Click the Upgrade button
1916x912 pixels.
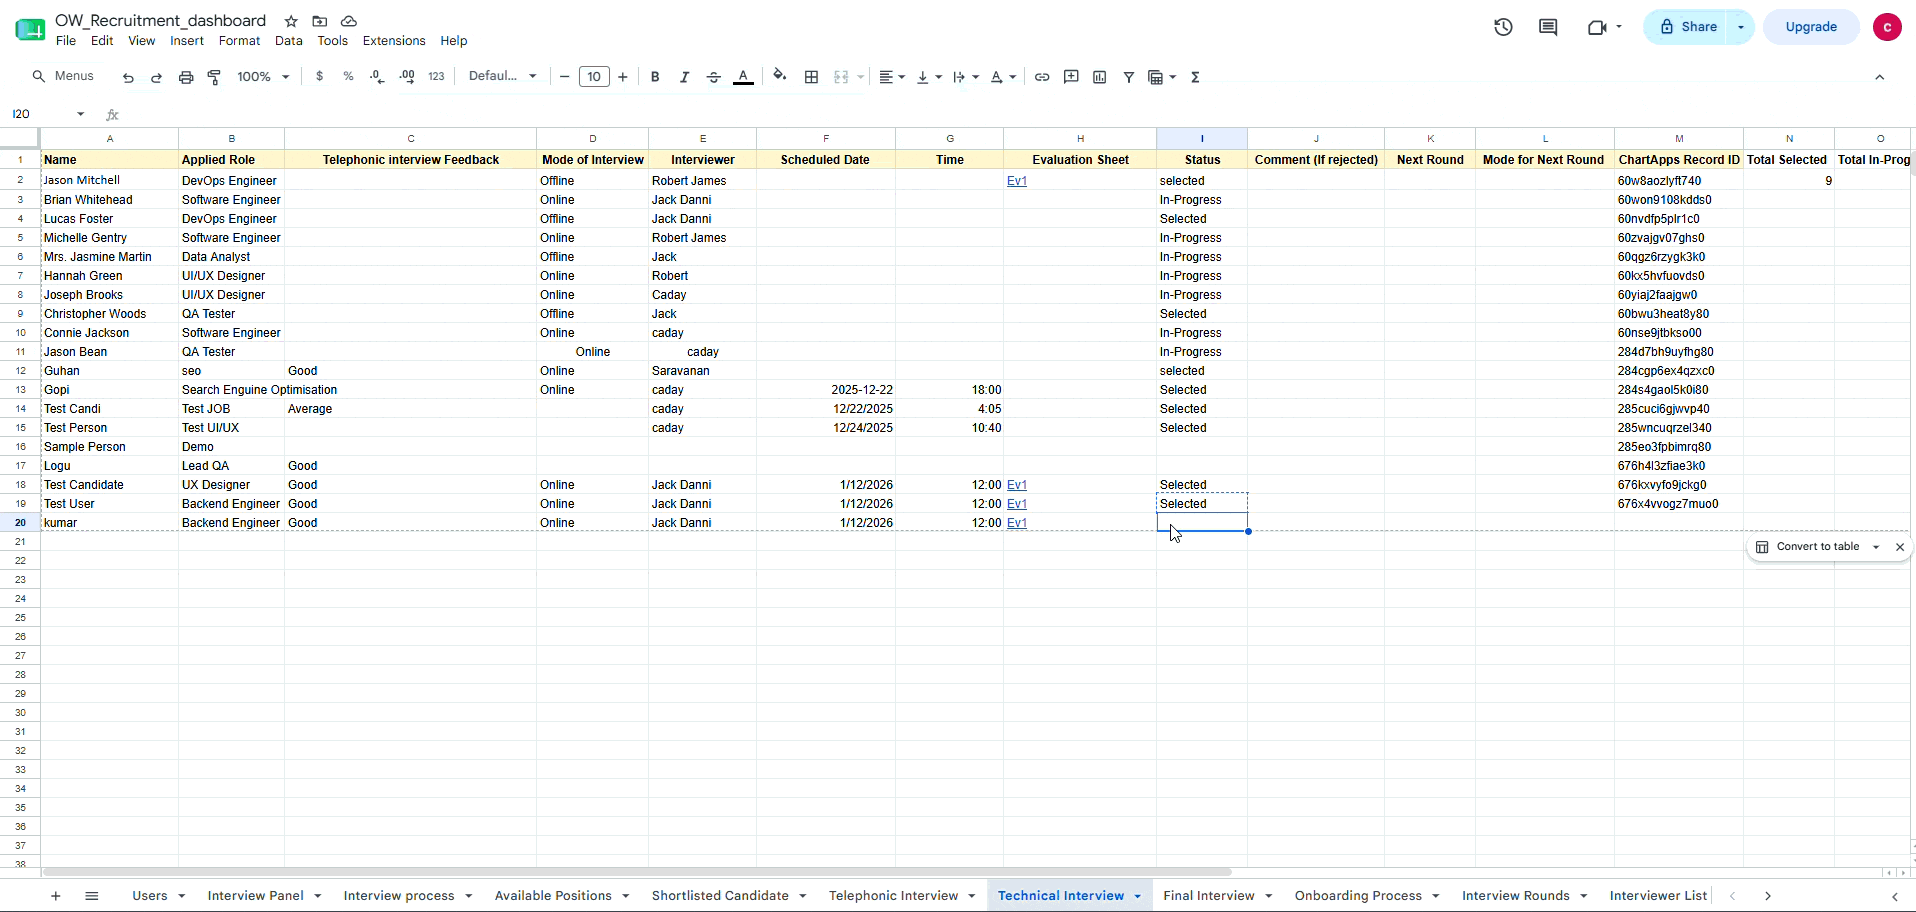coord(1811,27)
